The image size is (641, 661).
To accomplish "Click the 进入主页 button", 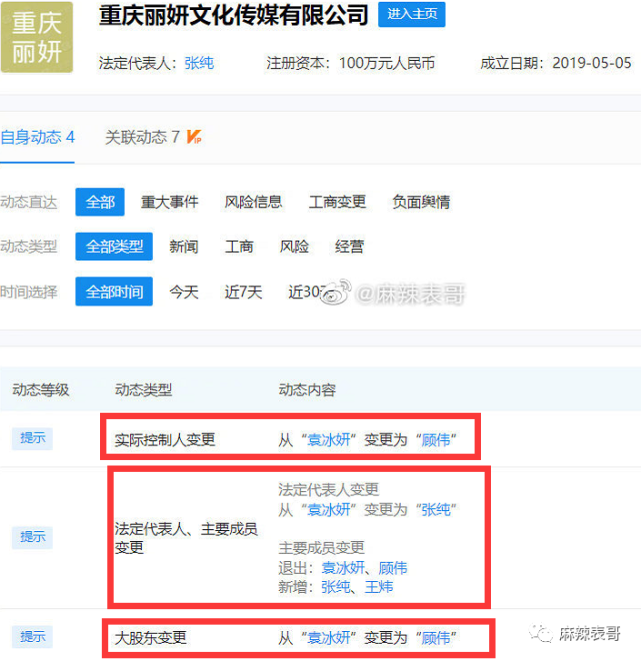I will point(411,14).
